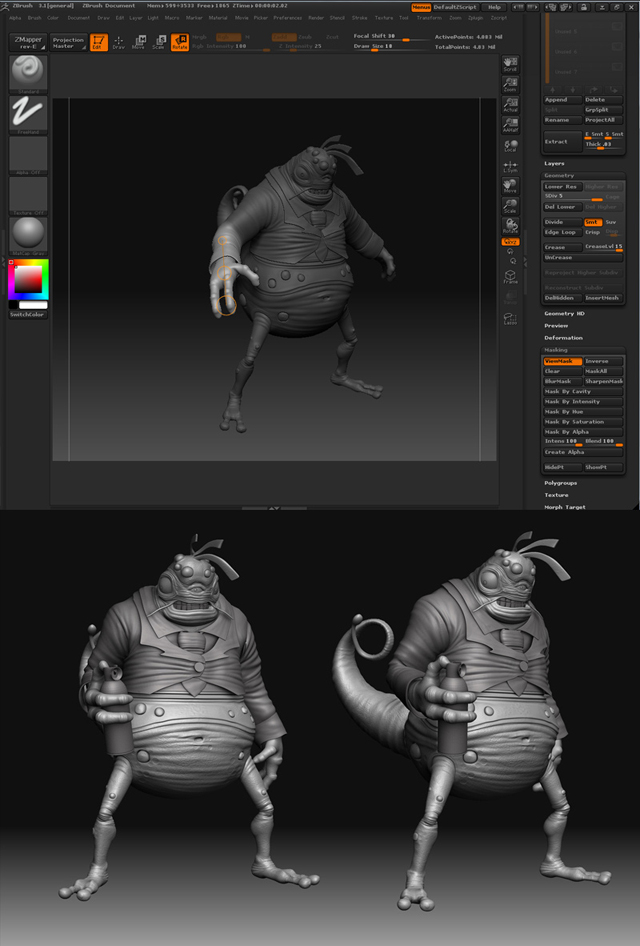Expand the Deformation subpalette
The height and width of the screenshot is (946, 640).
point(563,338)
